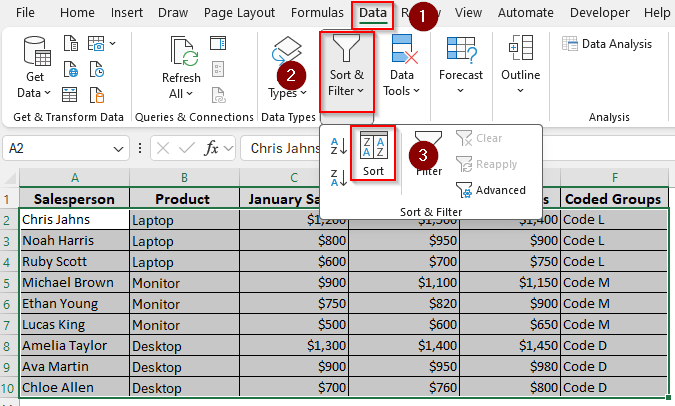Open the Data Tools dropdown
Image resolution: width=675 pixels, height=406 pixels.
pyautogui.click(x=401, y=67)
